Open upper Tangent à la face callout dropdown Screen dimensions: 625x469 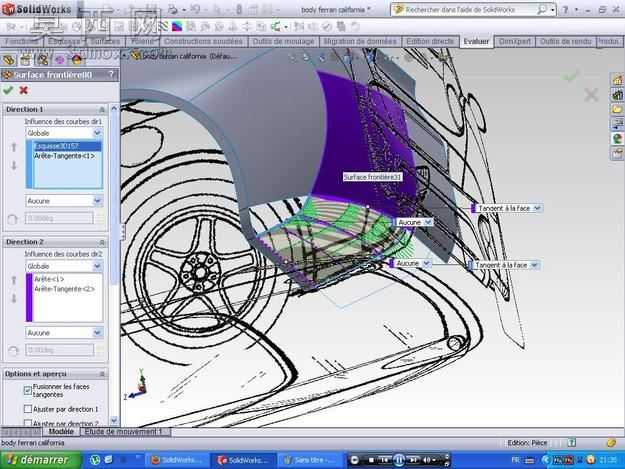[537, 208]
